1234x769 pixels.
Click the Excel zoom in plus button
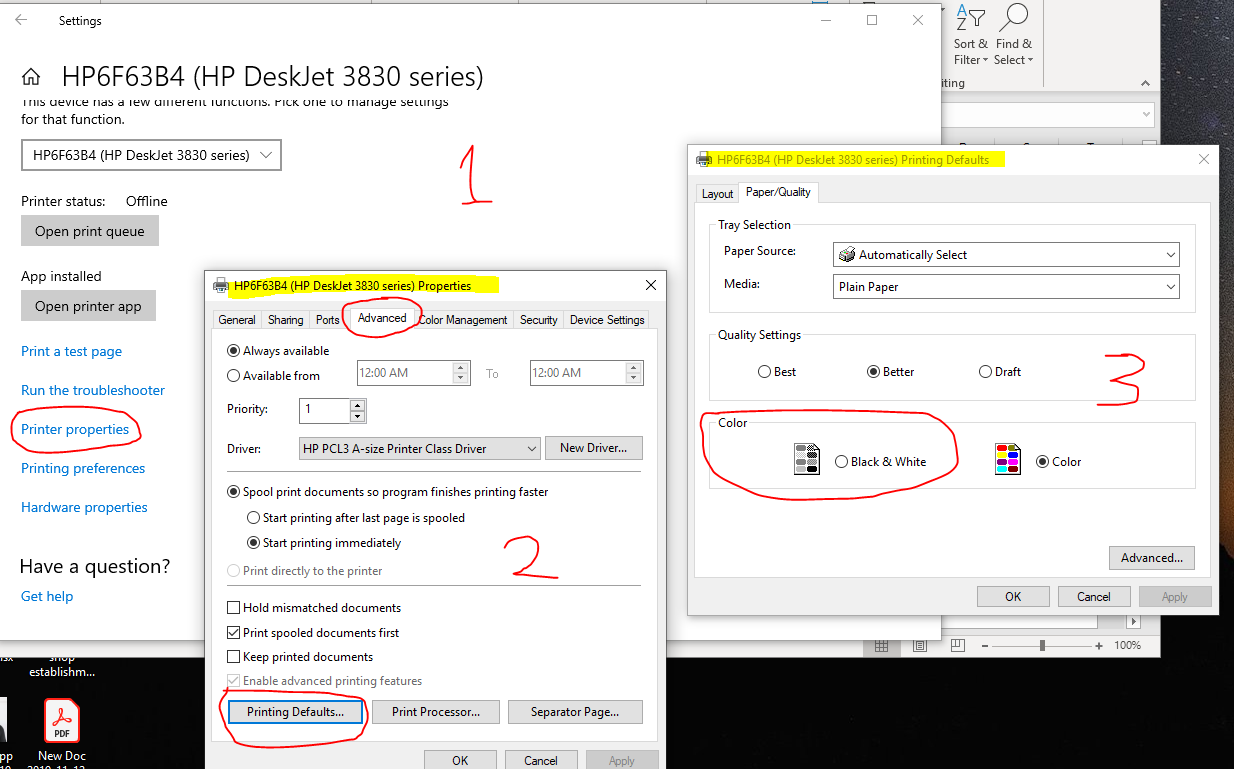click(1100, 646)
